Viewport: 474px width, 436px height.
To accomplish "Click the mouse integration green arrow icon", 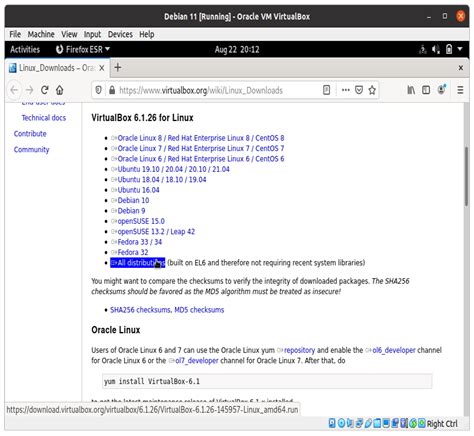I will [x=413, y=423].
